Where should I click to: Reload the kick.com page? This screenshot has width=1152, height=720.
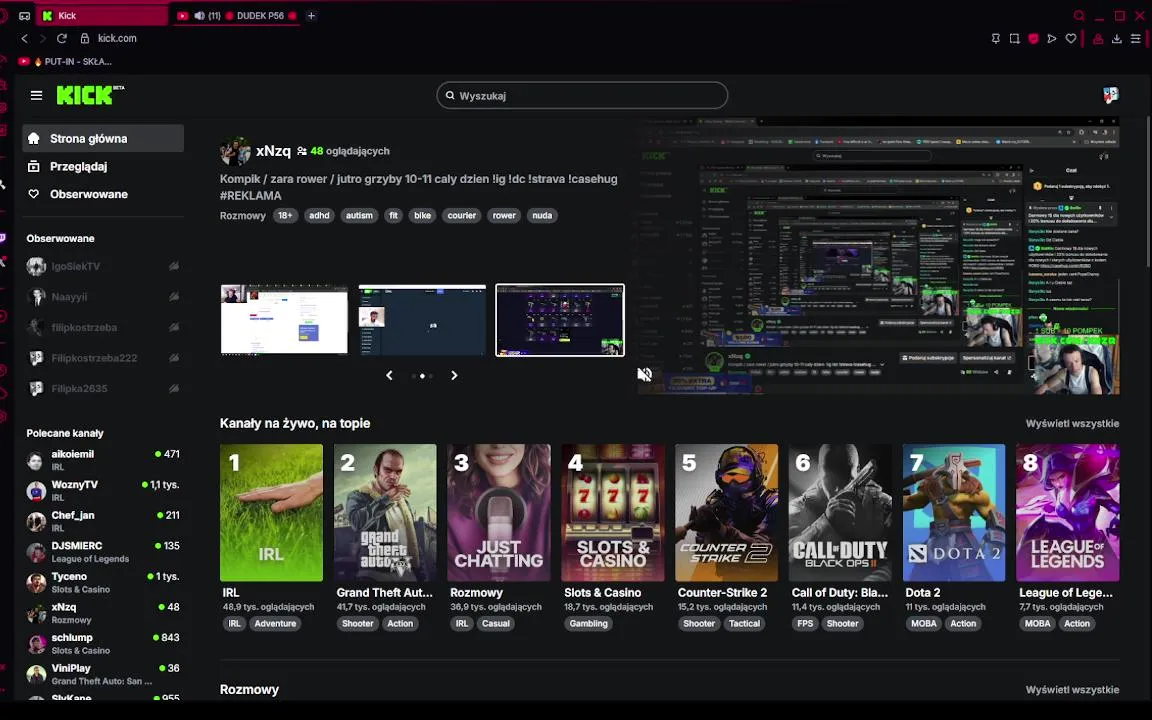62,38
